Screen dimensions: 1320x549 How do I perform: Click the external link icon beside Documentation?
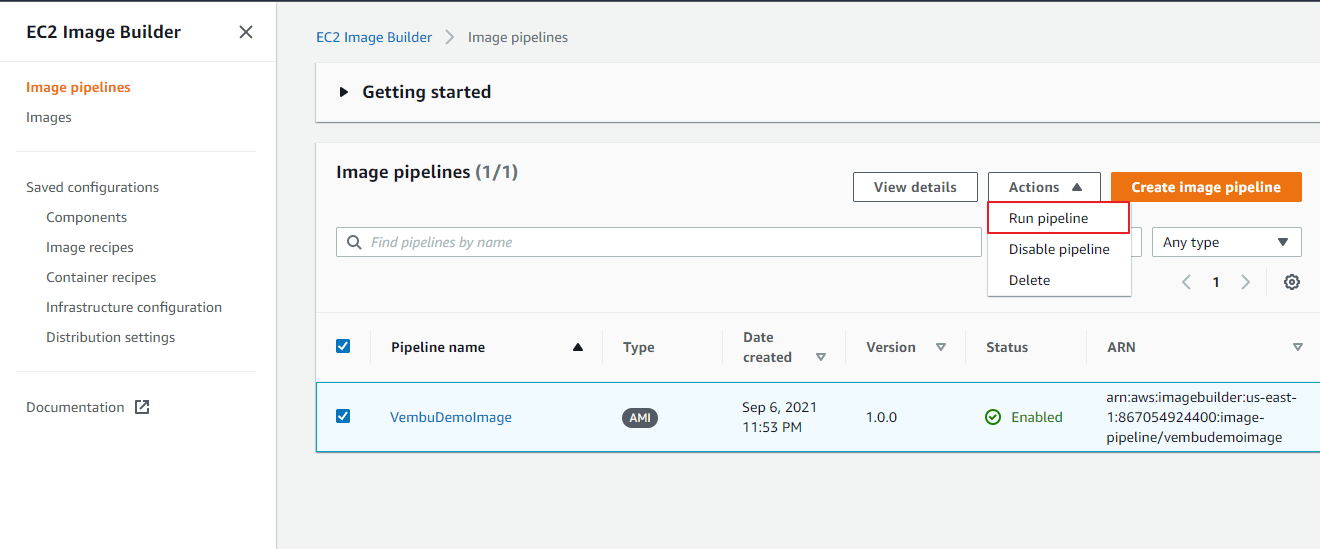(142, 407)
